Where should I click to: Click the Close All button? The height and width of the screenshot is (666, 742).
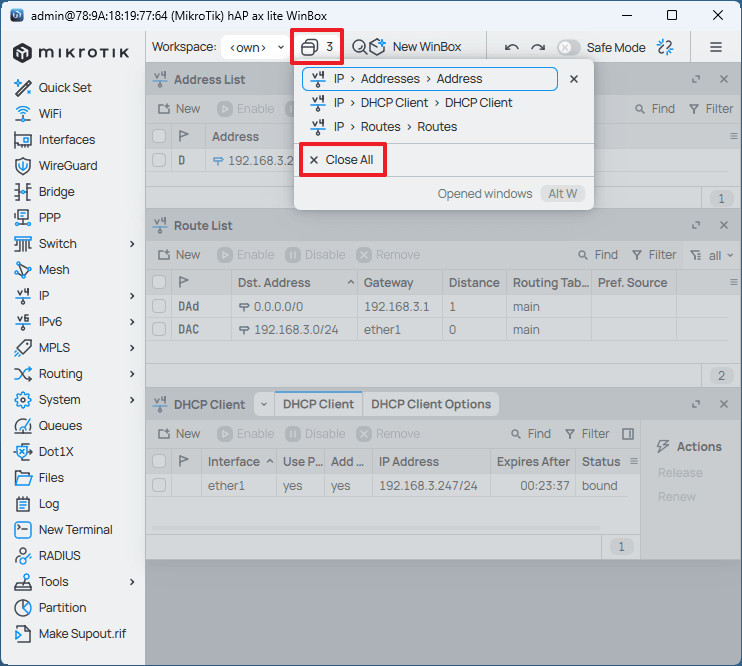pos(341,160)
